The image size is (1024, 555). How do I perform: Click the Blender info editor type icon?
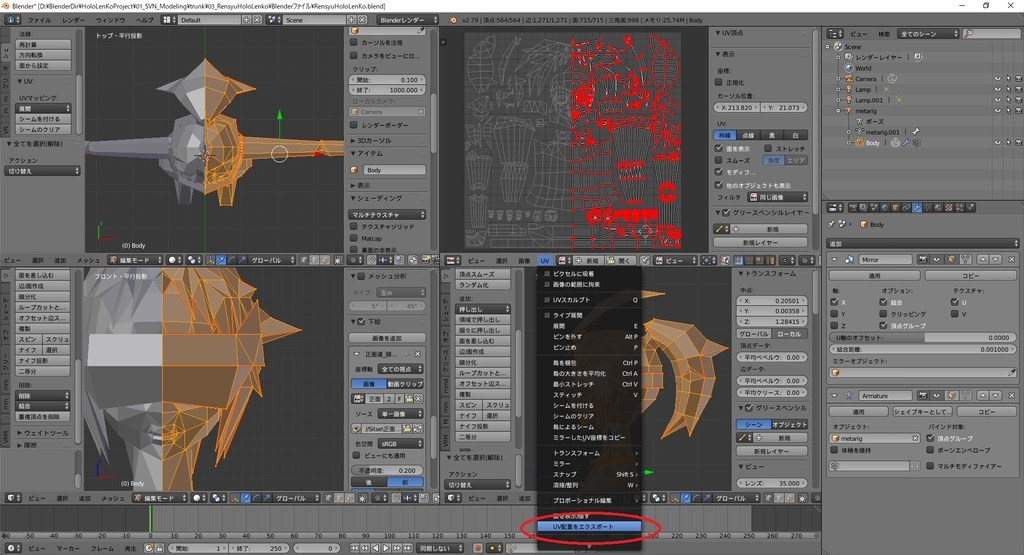click(x=10, y=20)
